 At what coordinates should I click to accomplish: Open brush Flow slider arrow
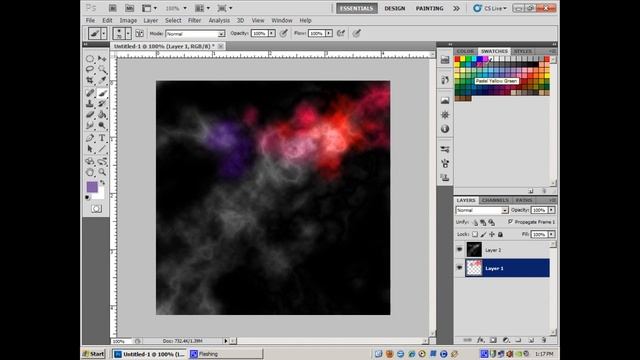tap(329, 33)
